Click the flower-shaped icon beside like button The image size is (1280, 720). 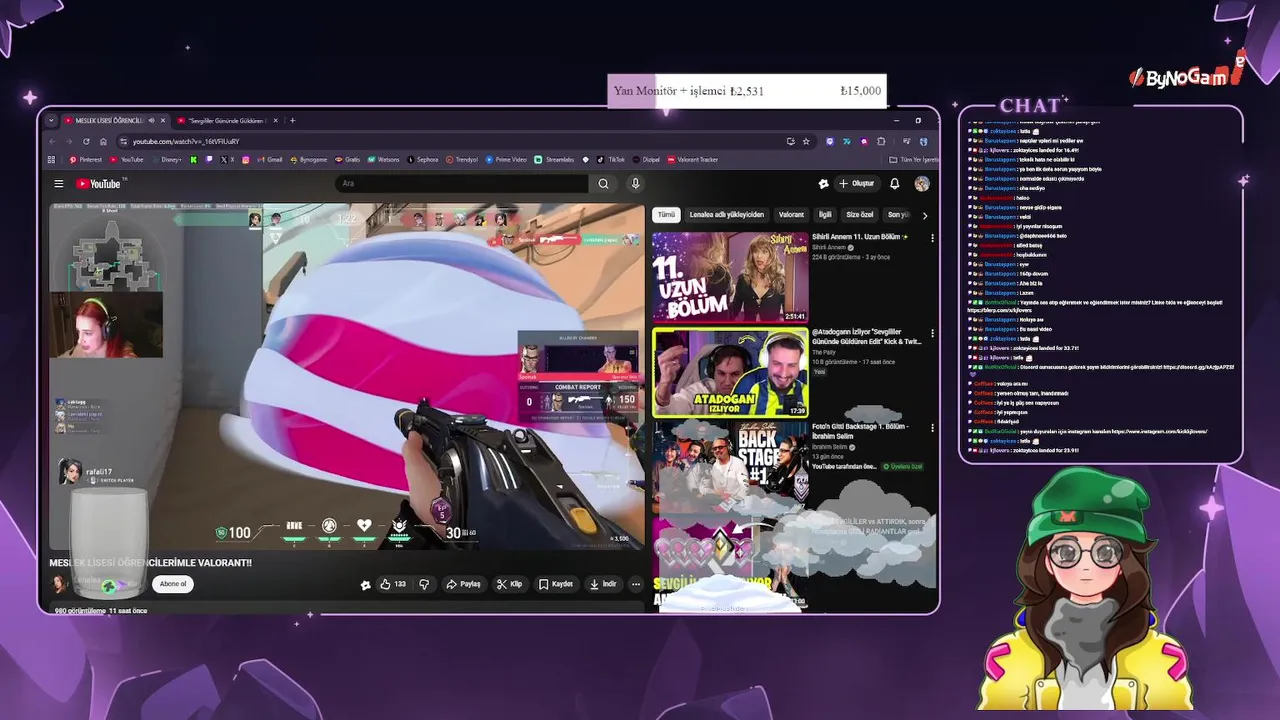click(366, 585)
